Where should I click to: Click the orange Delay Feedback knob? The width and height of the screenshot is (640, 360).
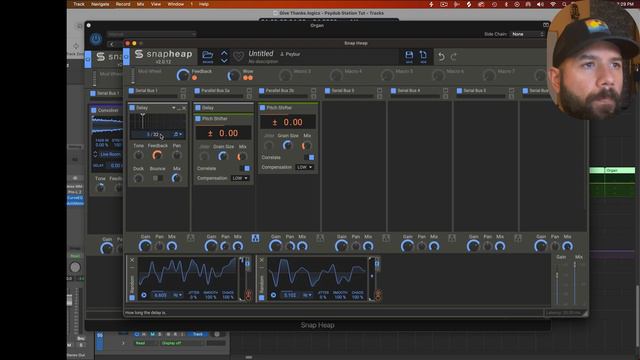pyautogui.click(x=157, y=155)
